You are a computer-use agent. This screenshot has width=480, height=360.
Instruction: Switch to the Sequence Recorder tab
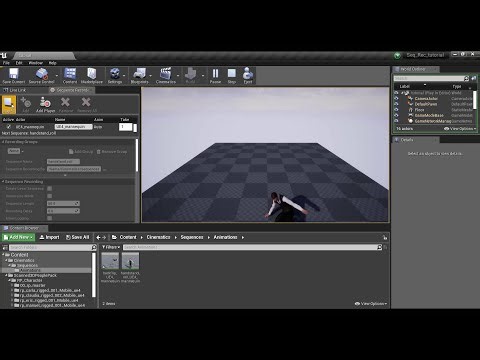tap(72, 90)
